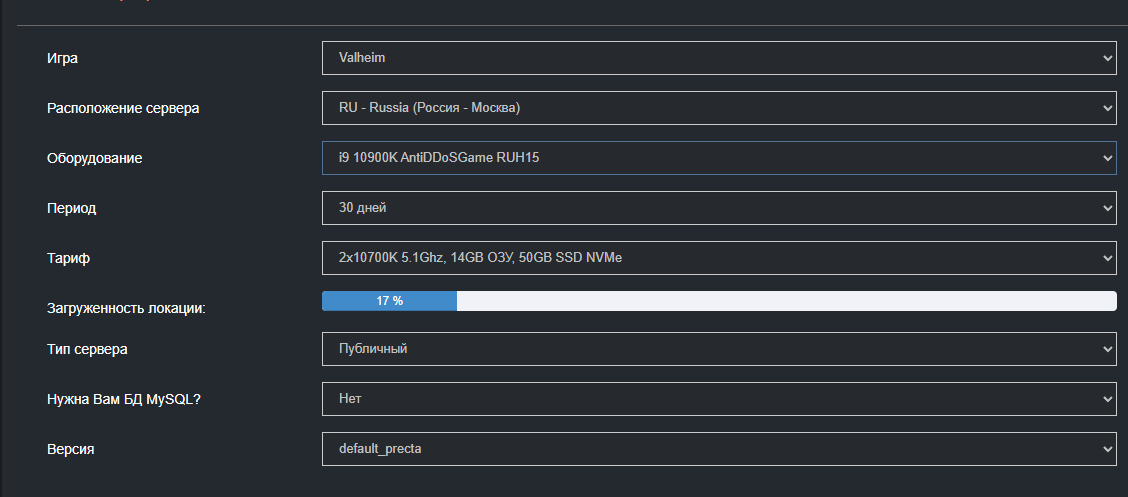1128x497 pixels.
Task: Click the Тип сервера label
Action: [x=87, y=349]
